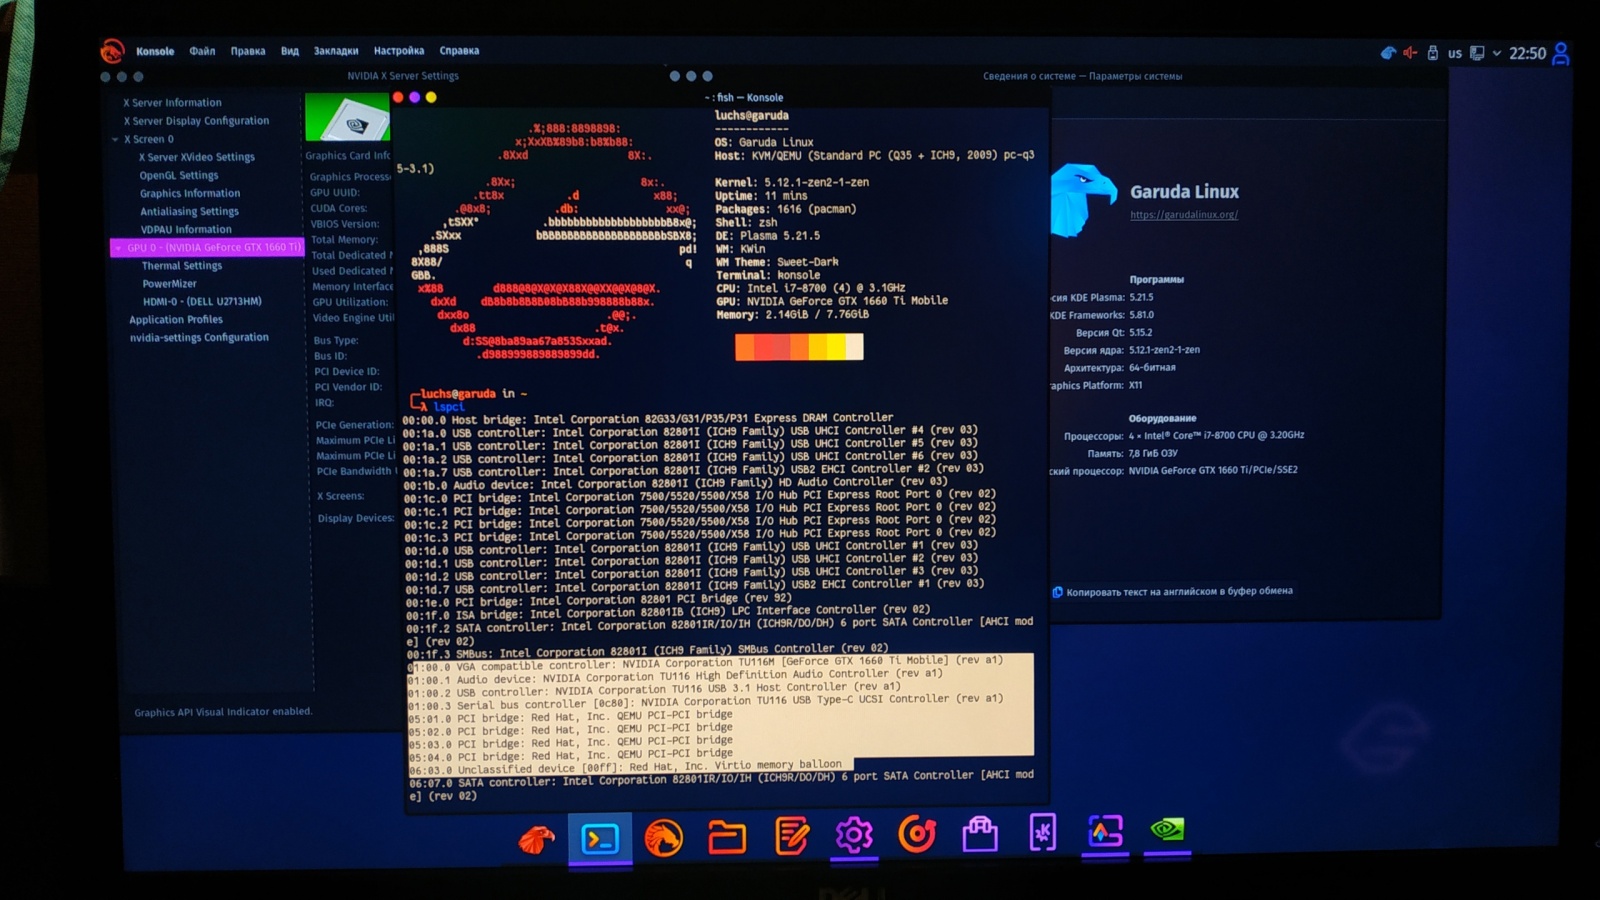Collapse the GPU 0 tree node arrow

pos(118,248)
